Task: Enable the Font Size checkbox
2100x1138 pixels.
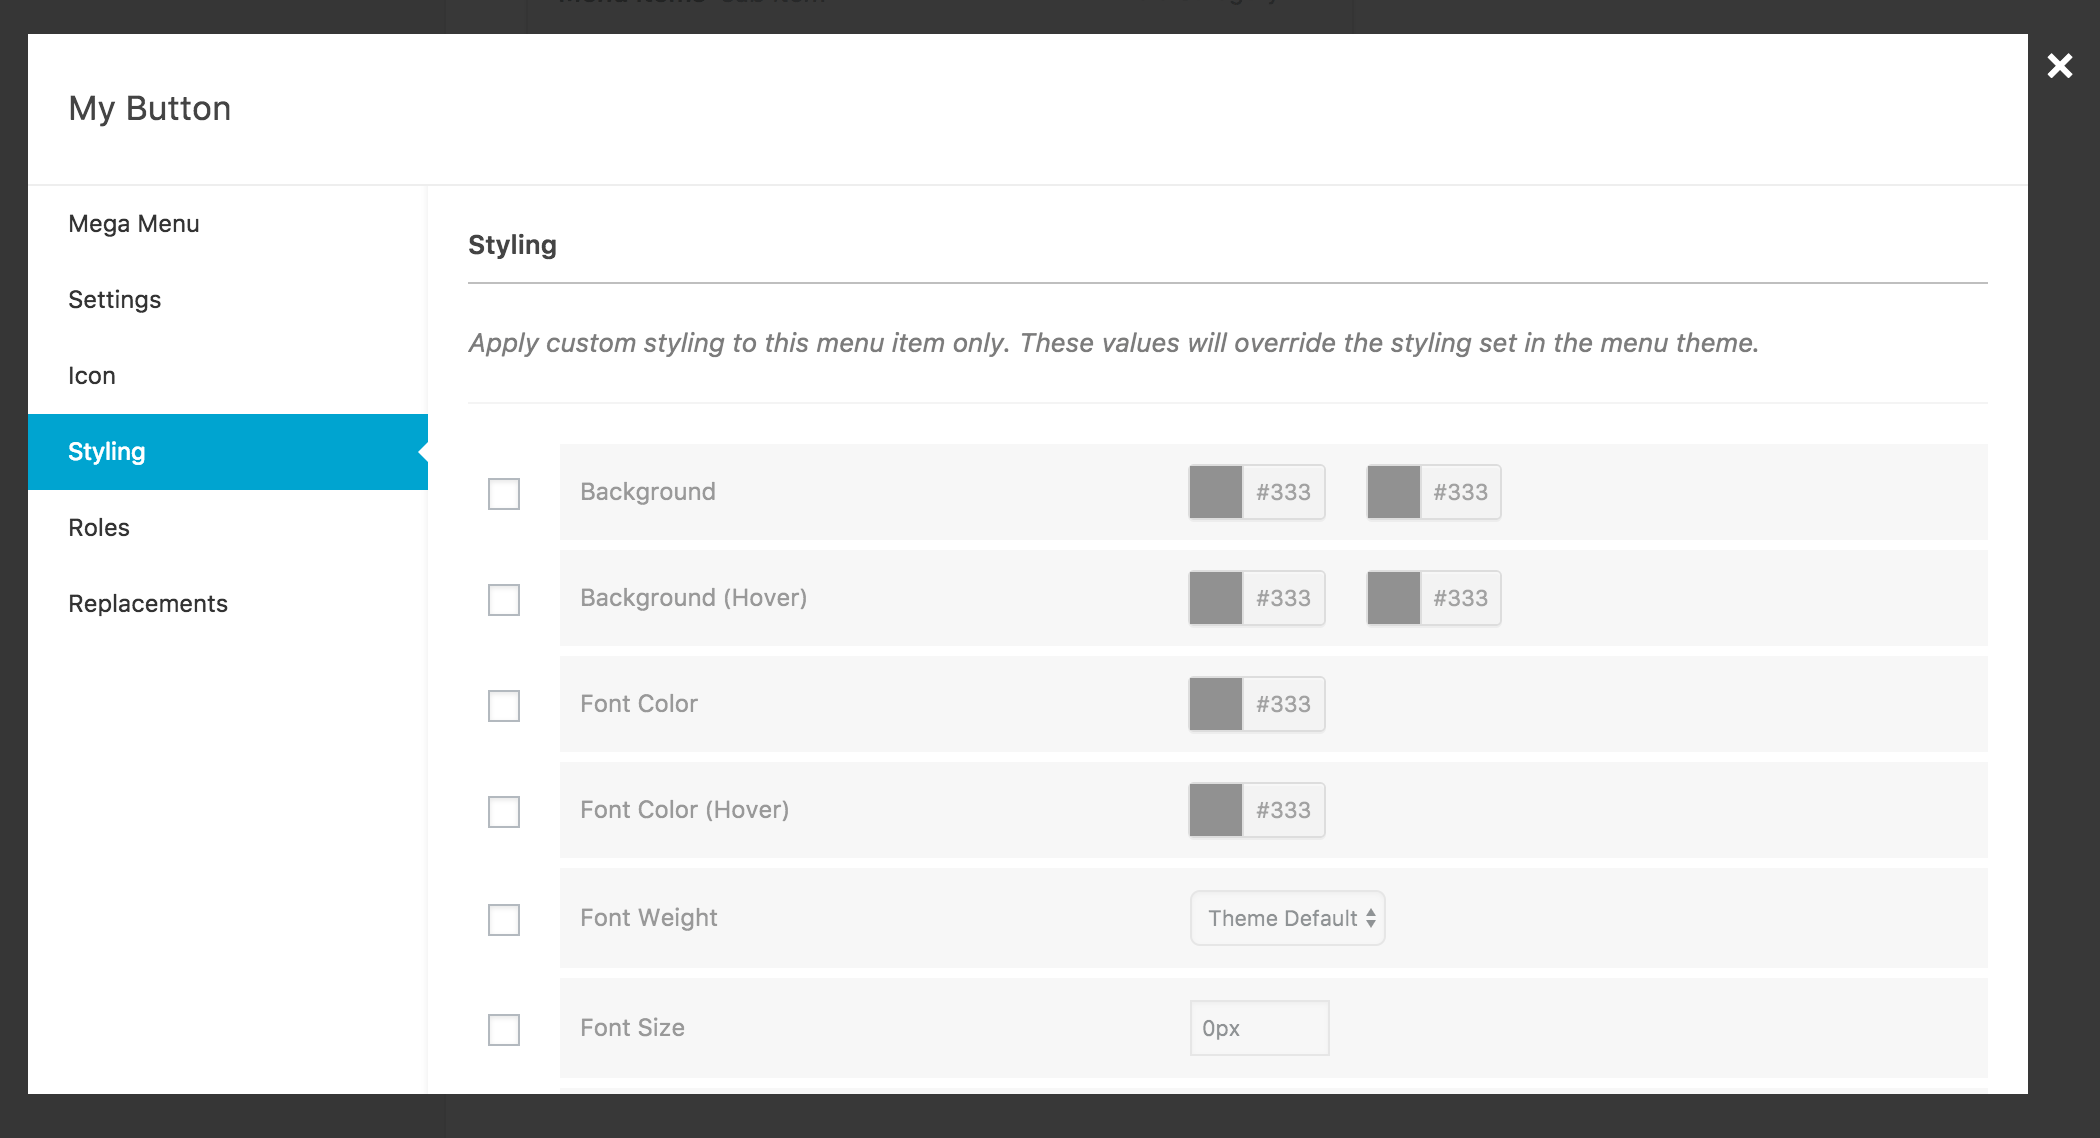Action: pyautogui.click(x=503, y=1029)
